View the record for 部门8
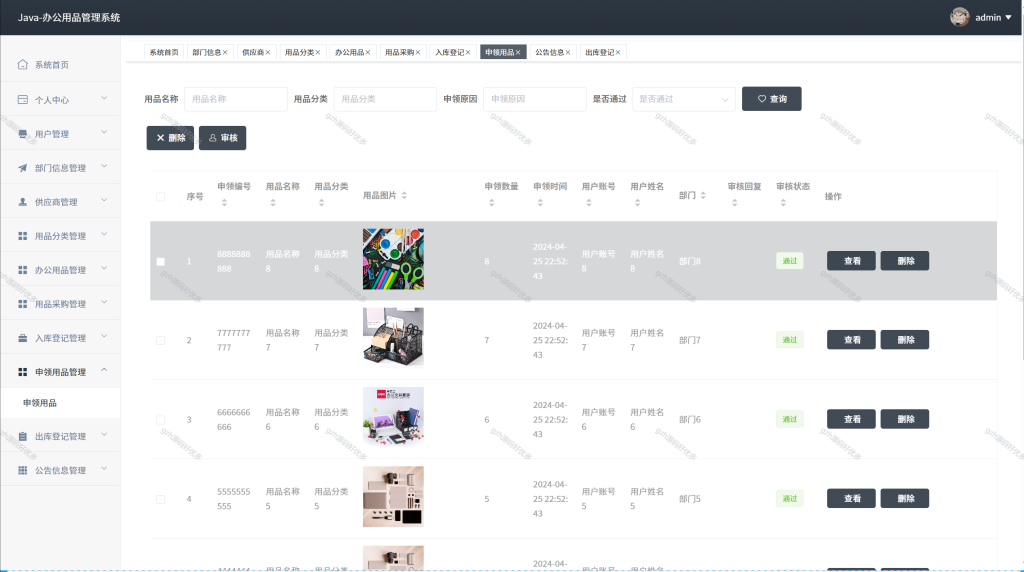Image resolution: width=1024 pixels, height=572 pixels. [x=851, y=261]
